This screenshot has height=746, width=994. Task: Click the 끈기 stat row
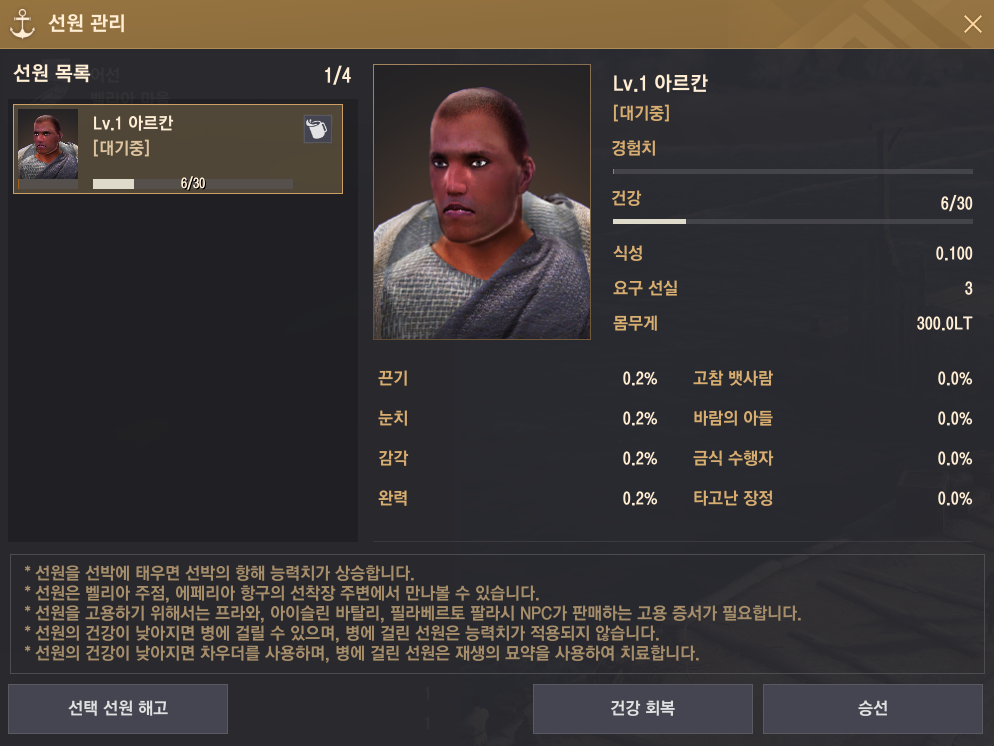click(x=517, y=378)
